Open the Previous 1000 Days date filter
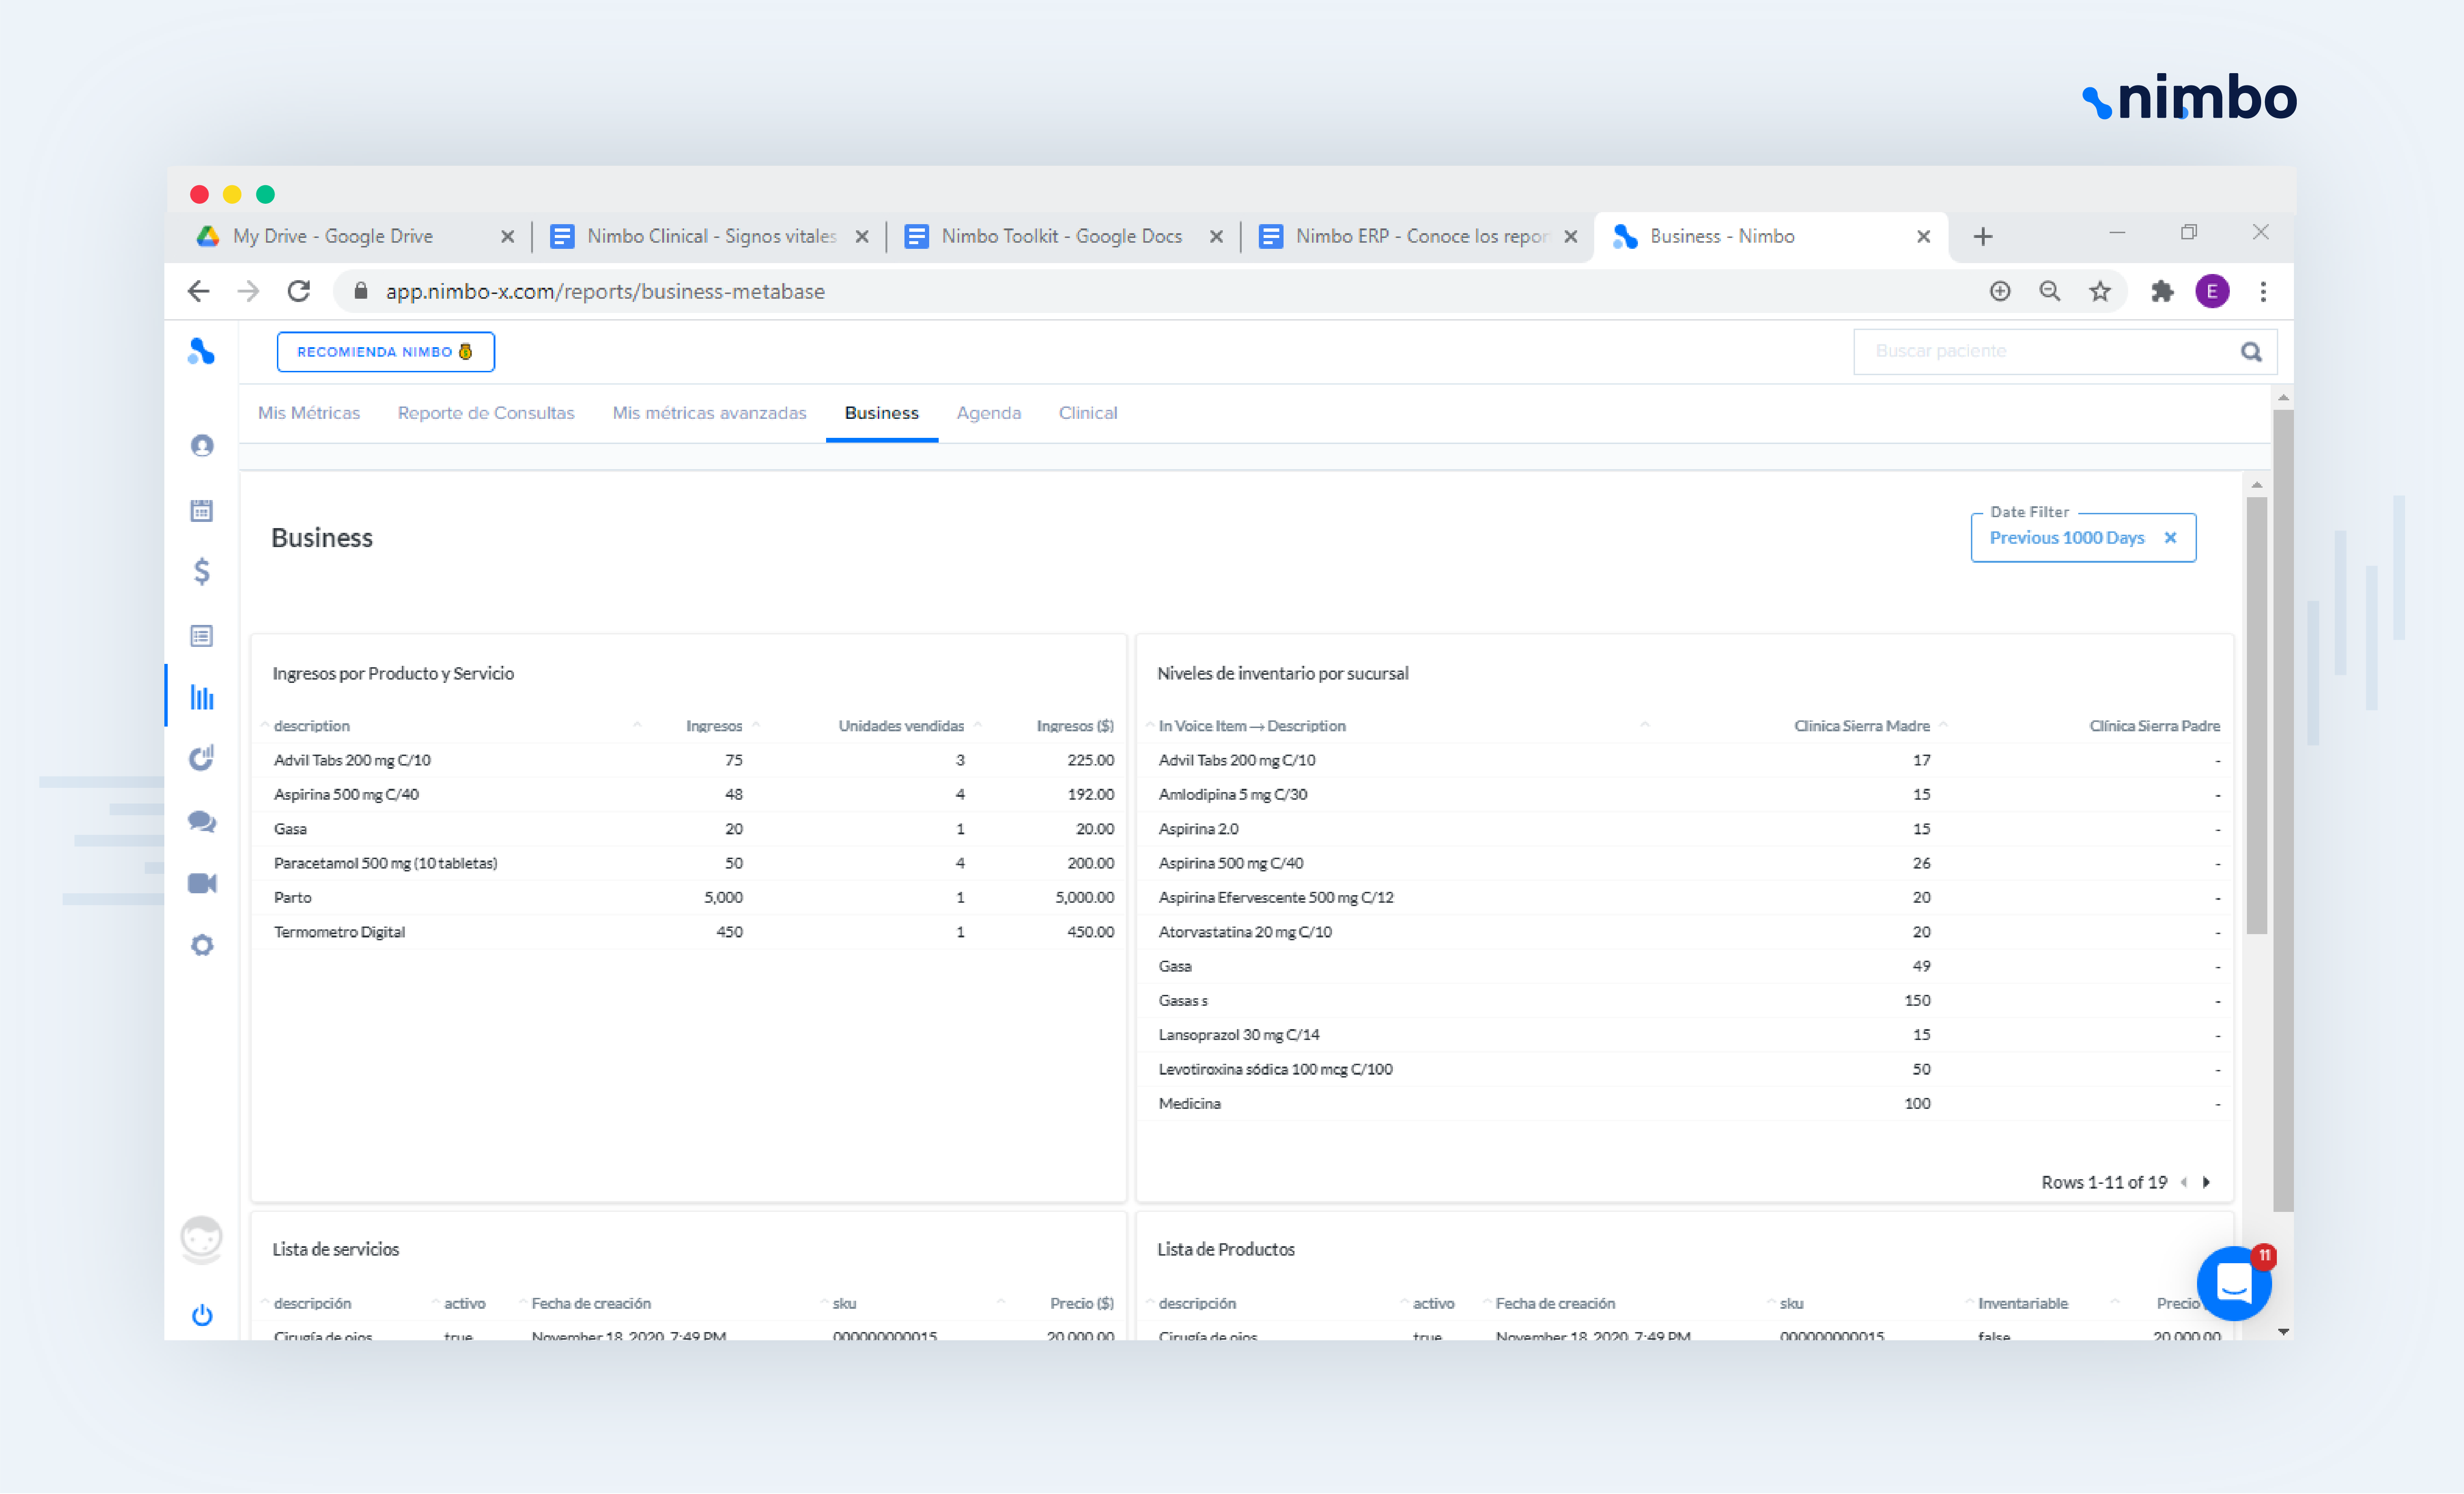 2066,538
